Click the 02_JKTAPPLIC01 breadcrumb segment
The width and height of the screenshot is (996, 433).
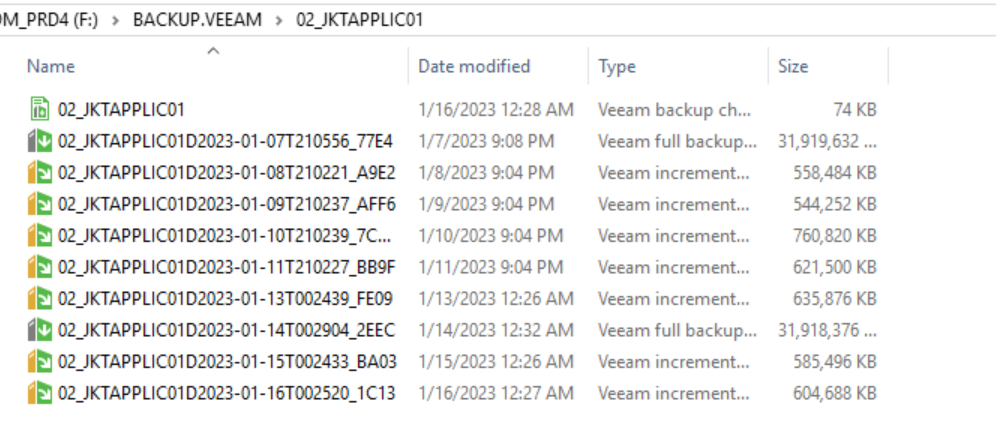tap(360, 20)
